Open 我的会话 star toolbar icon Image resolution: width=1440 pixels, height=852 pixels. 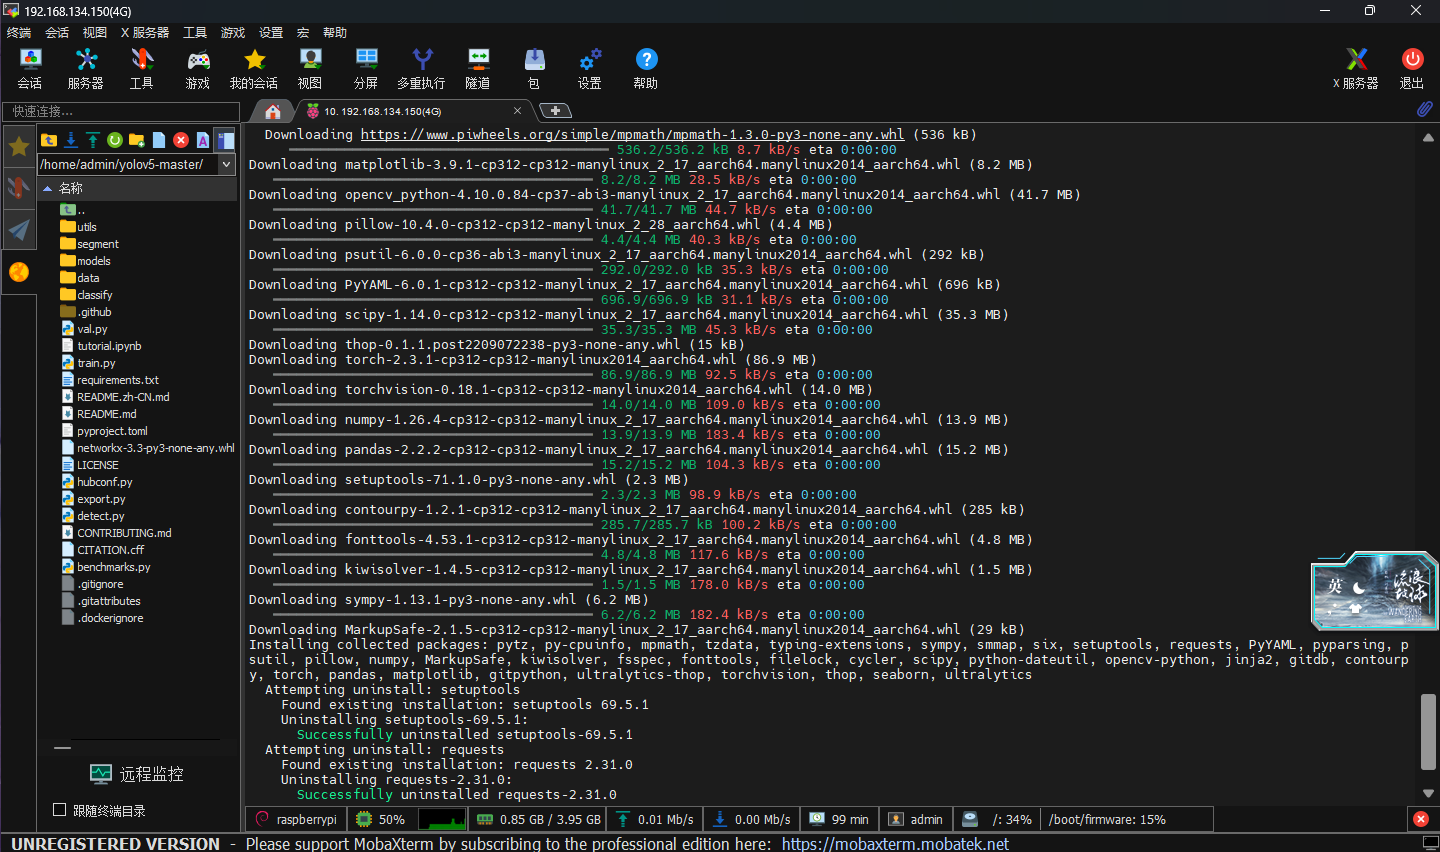(x=254, y=69)
